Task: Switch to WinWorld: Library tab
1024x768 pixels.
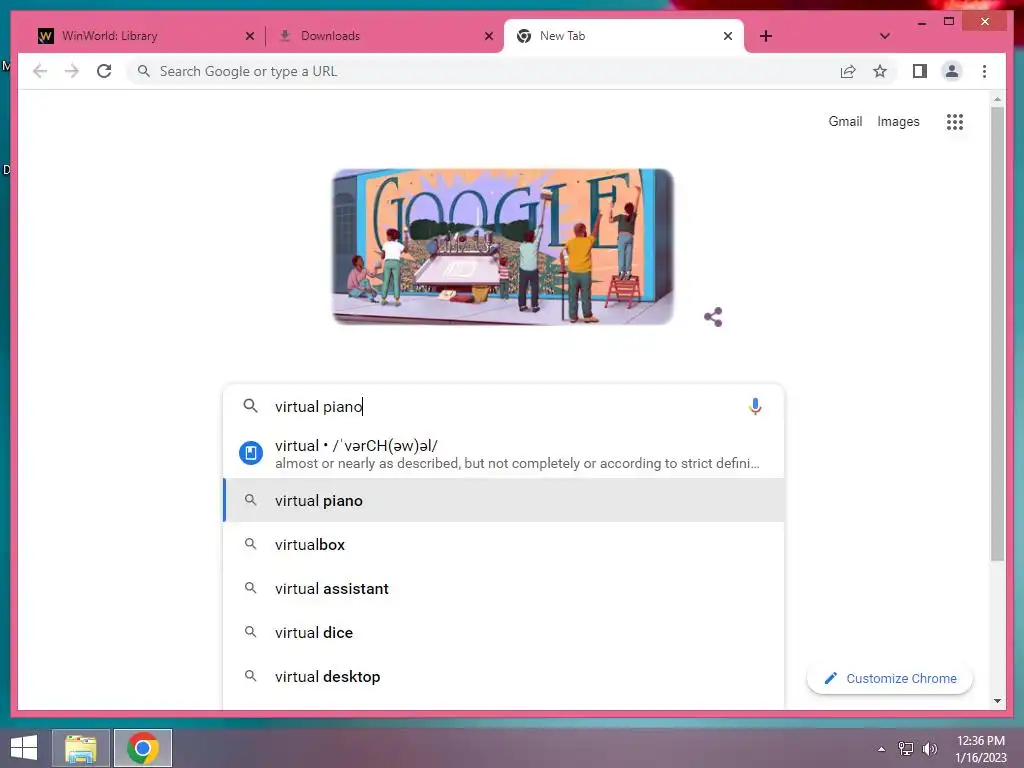Action: 144,36
